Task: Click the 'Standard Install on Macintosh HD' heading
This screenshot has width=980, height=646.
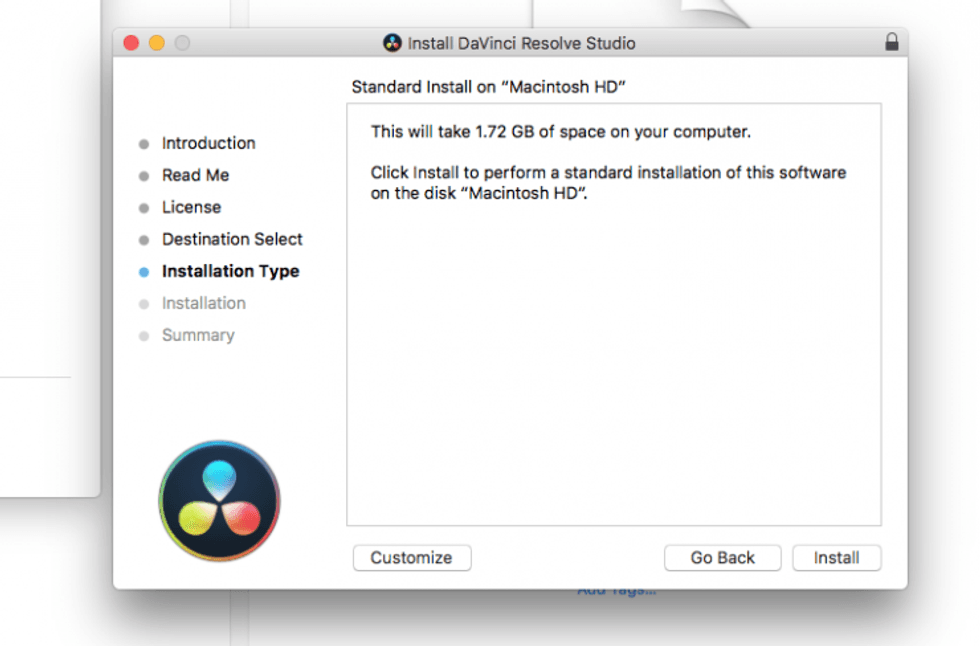Action: pos(488,87)
